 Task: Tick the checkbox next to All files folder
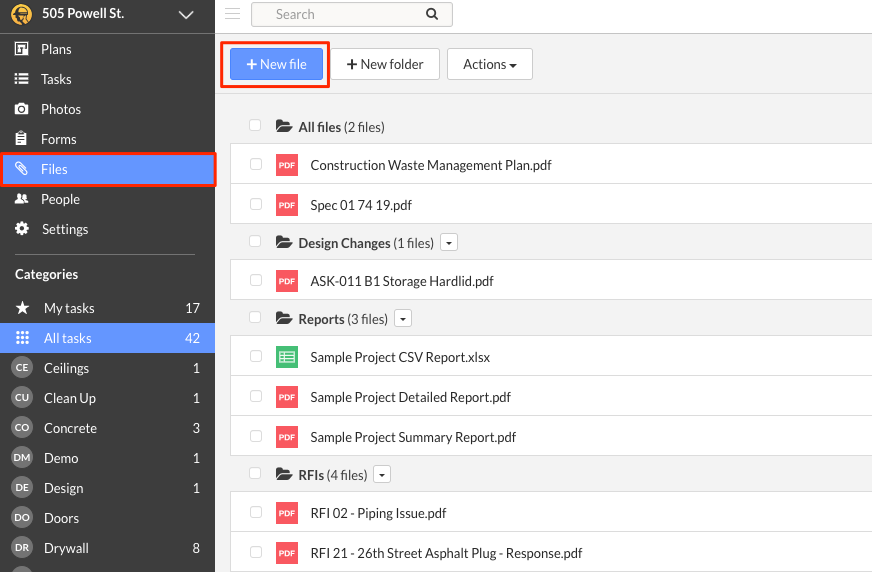(x=255, y=125)
